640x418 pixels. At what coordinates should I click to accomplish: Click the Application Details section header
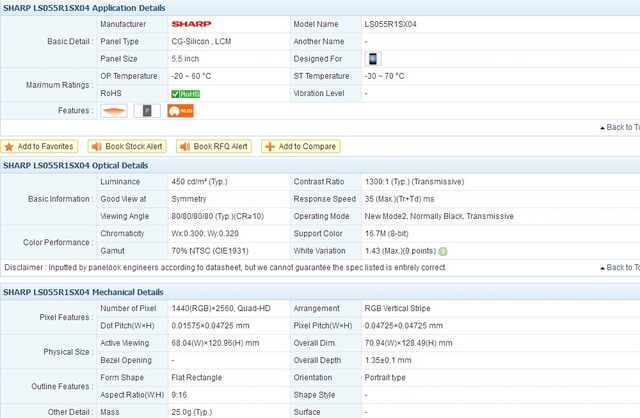[x=84, y=8]
